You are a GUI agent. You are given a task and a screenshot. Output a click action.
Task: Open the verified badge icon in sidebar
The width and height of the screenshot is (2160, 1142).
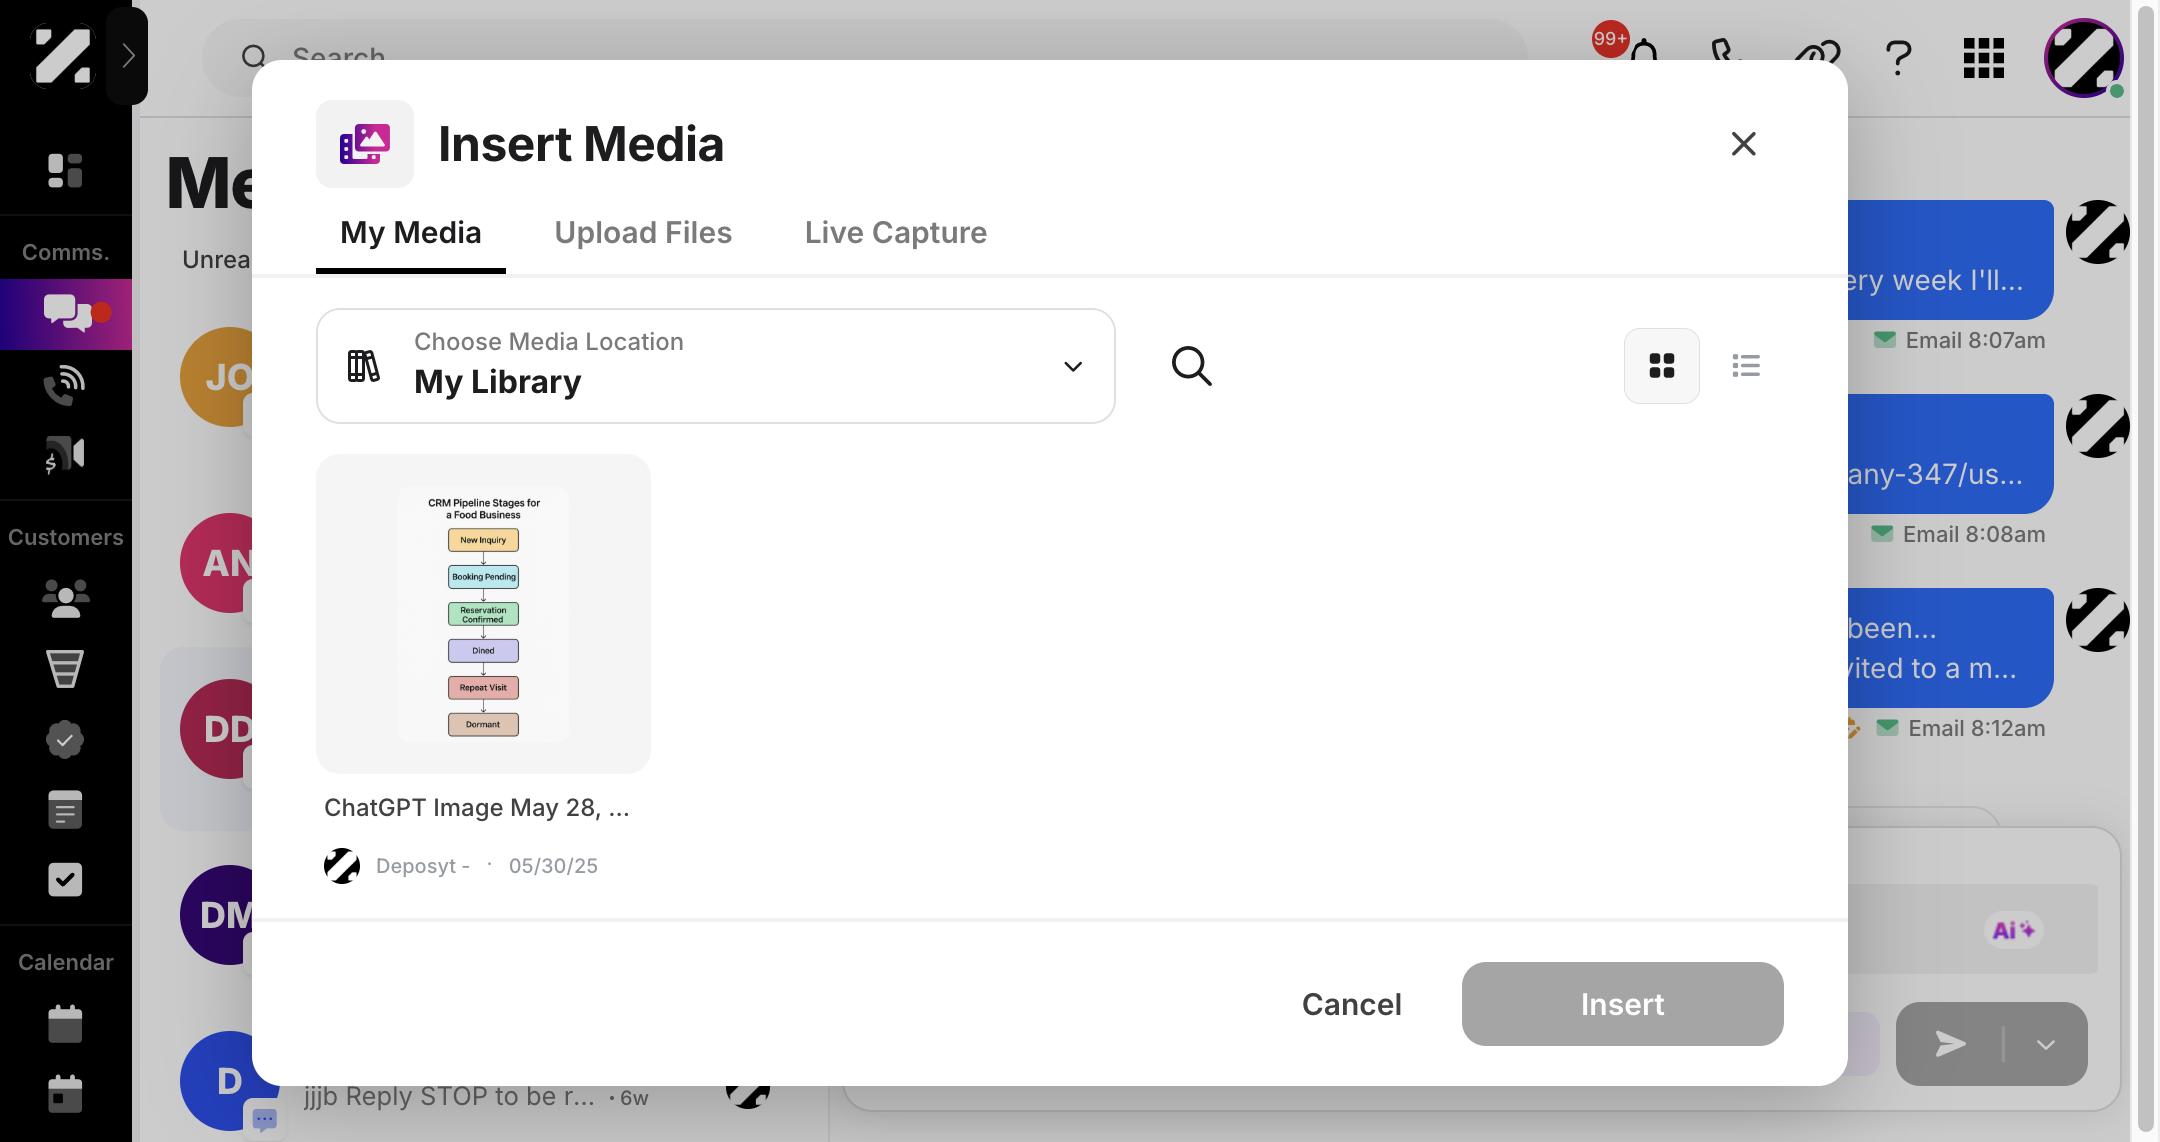65,740
